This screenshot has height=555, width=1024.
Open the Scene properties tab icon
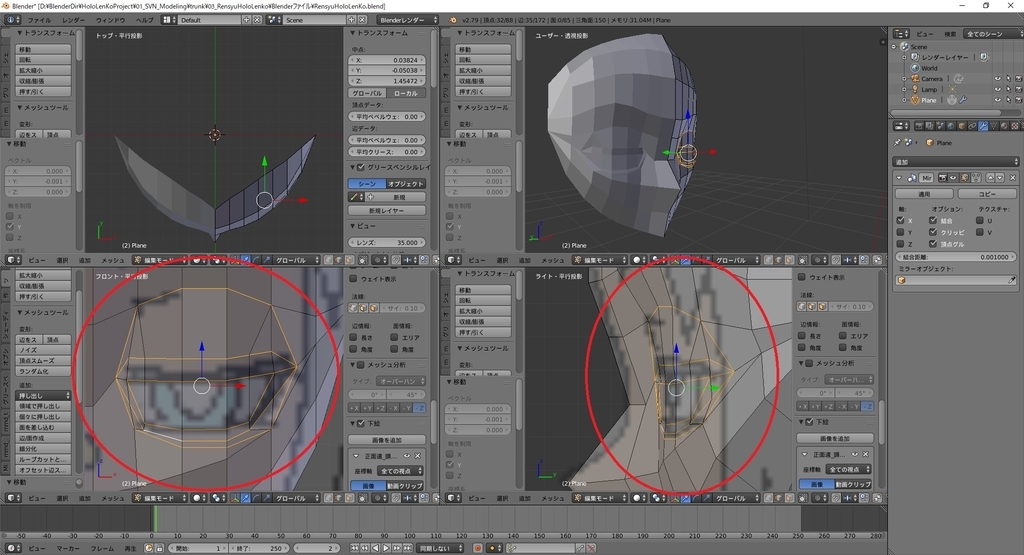[940, 126]
